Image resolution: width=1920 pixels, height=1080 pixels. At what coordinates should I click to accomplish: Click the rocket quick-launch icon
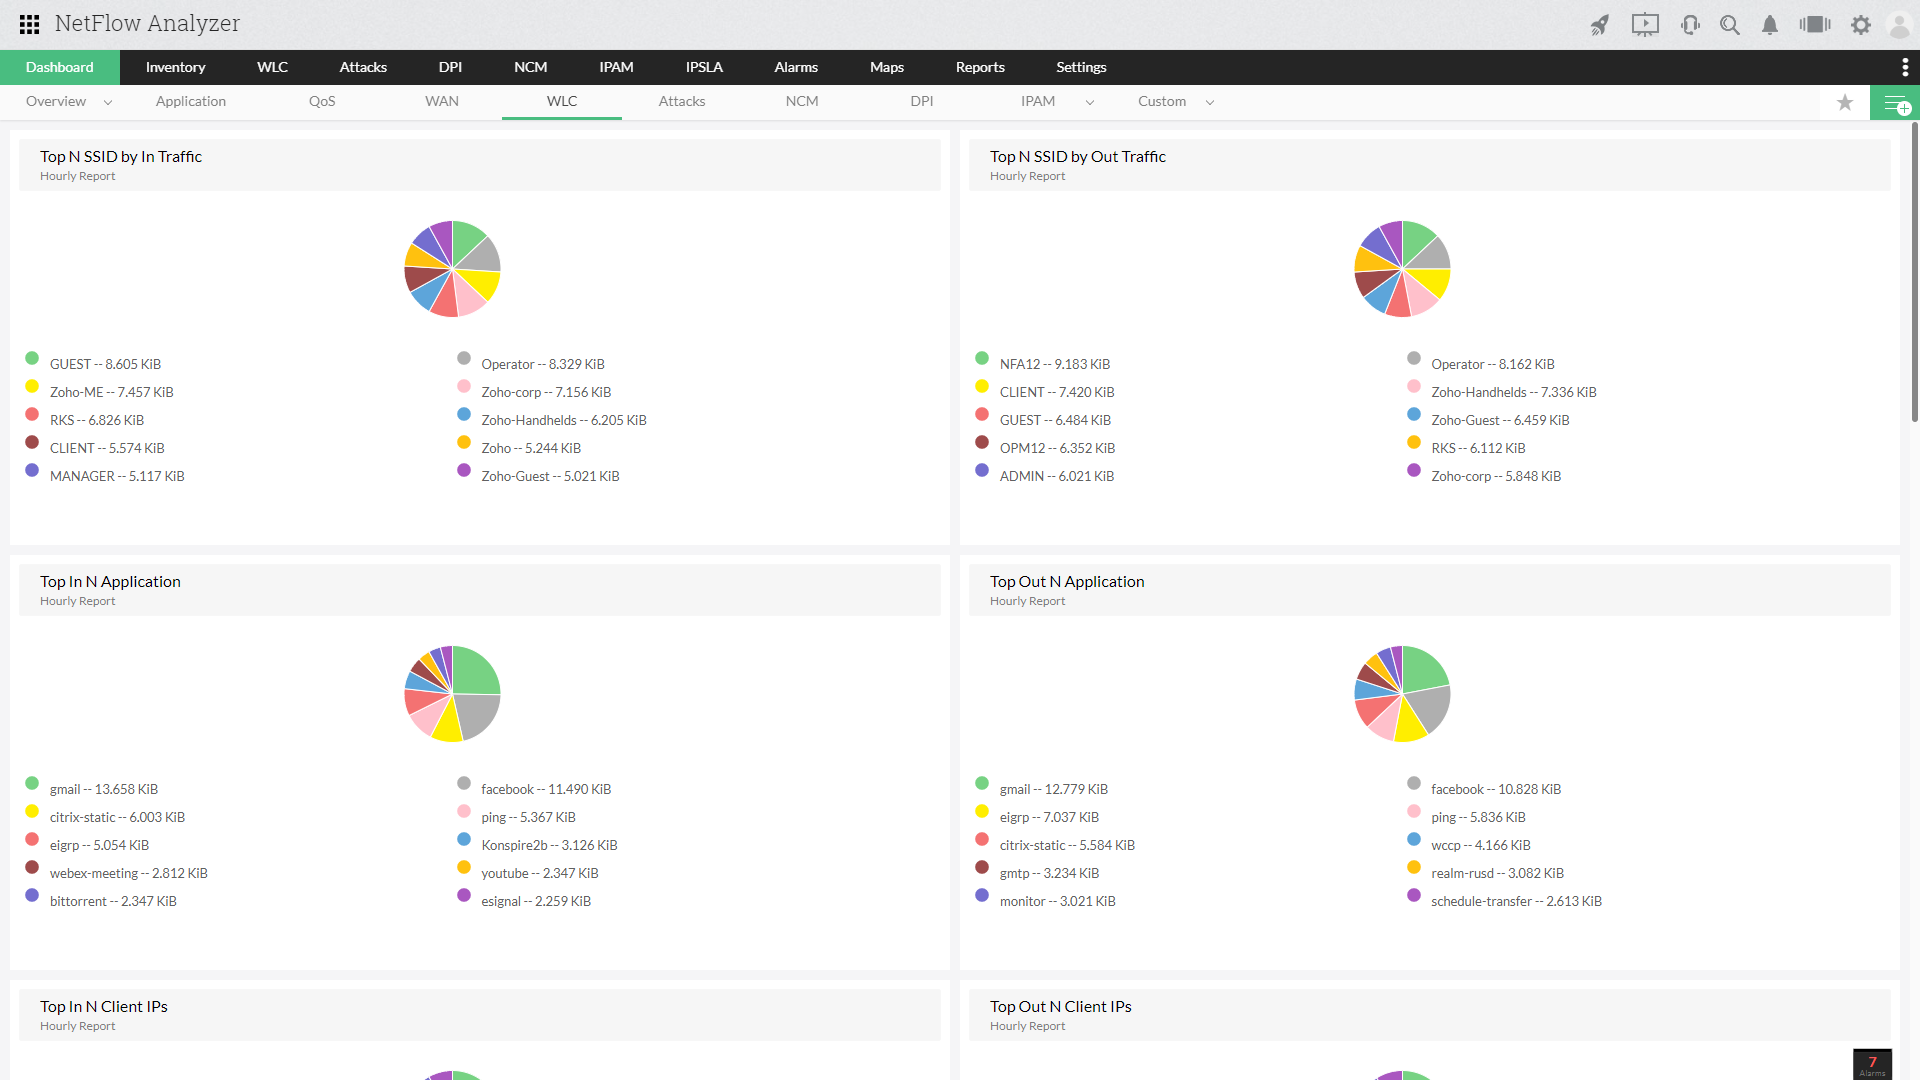click(1600, 25)
